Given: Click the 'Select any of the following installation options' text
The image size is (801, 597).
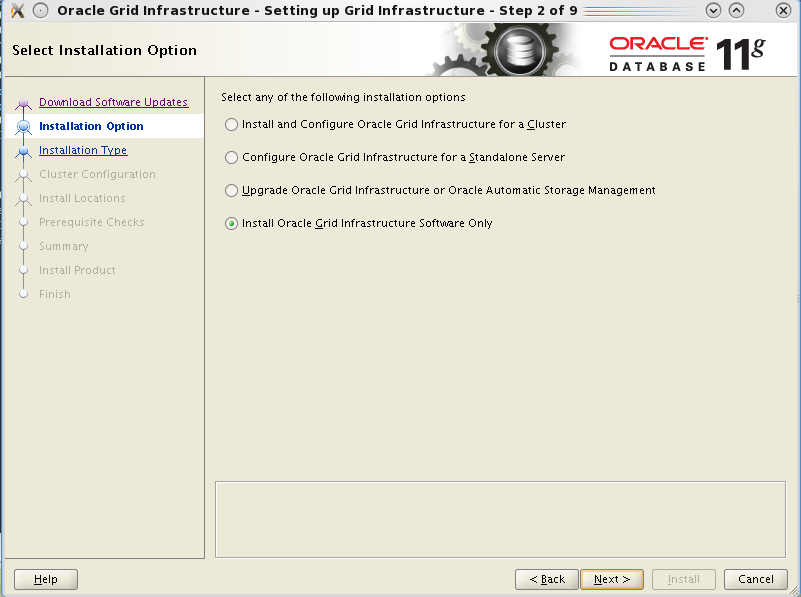Looking at the screenshot, I should pyautogui.click(x=343, y=97).
